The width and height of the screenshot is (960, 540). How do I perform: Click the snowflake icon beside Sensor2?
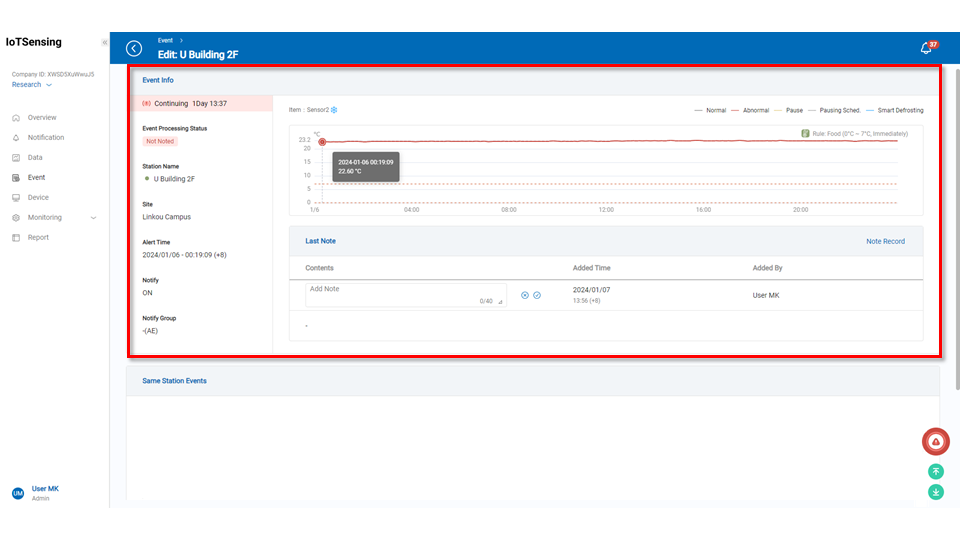tap(334, 110)
